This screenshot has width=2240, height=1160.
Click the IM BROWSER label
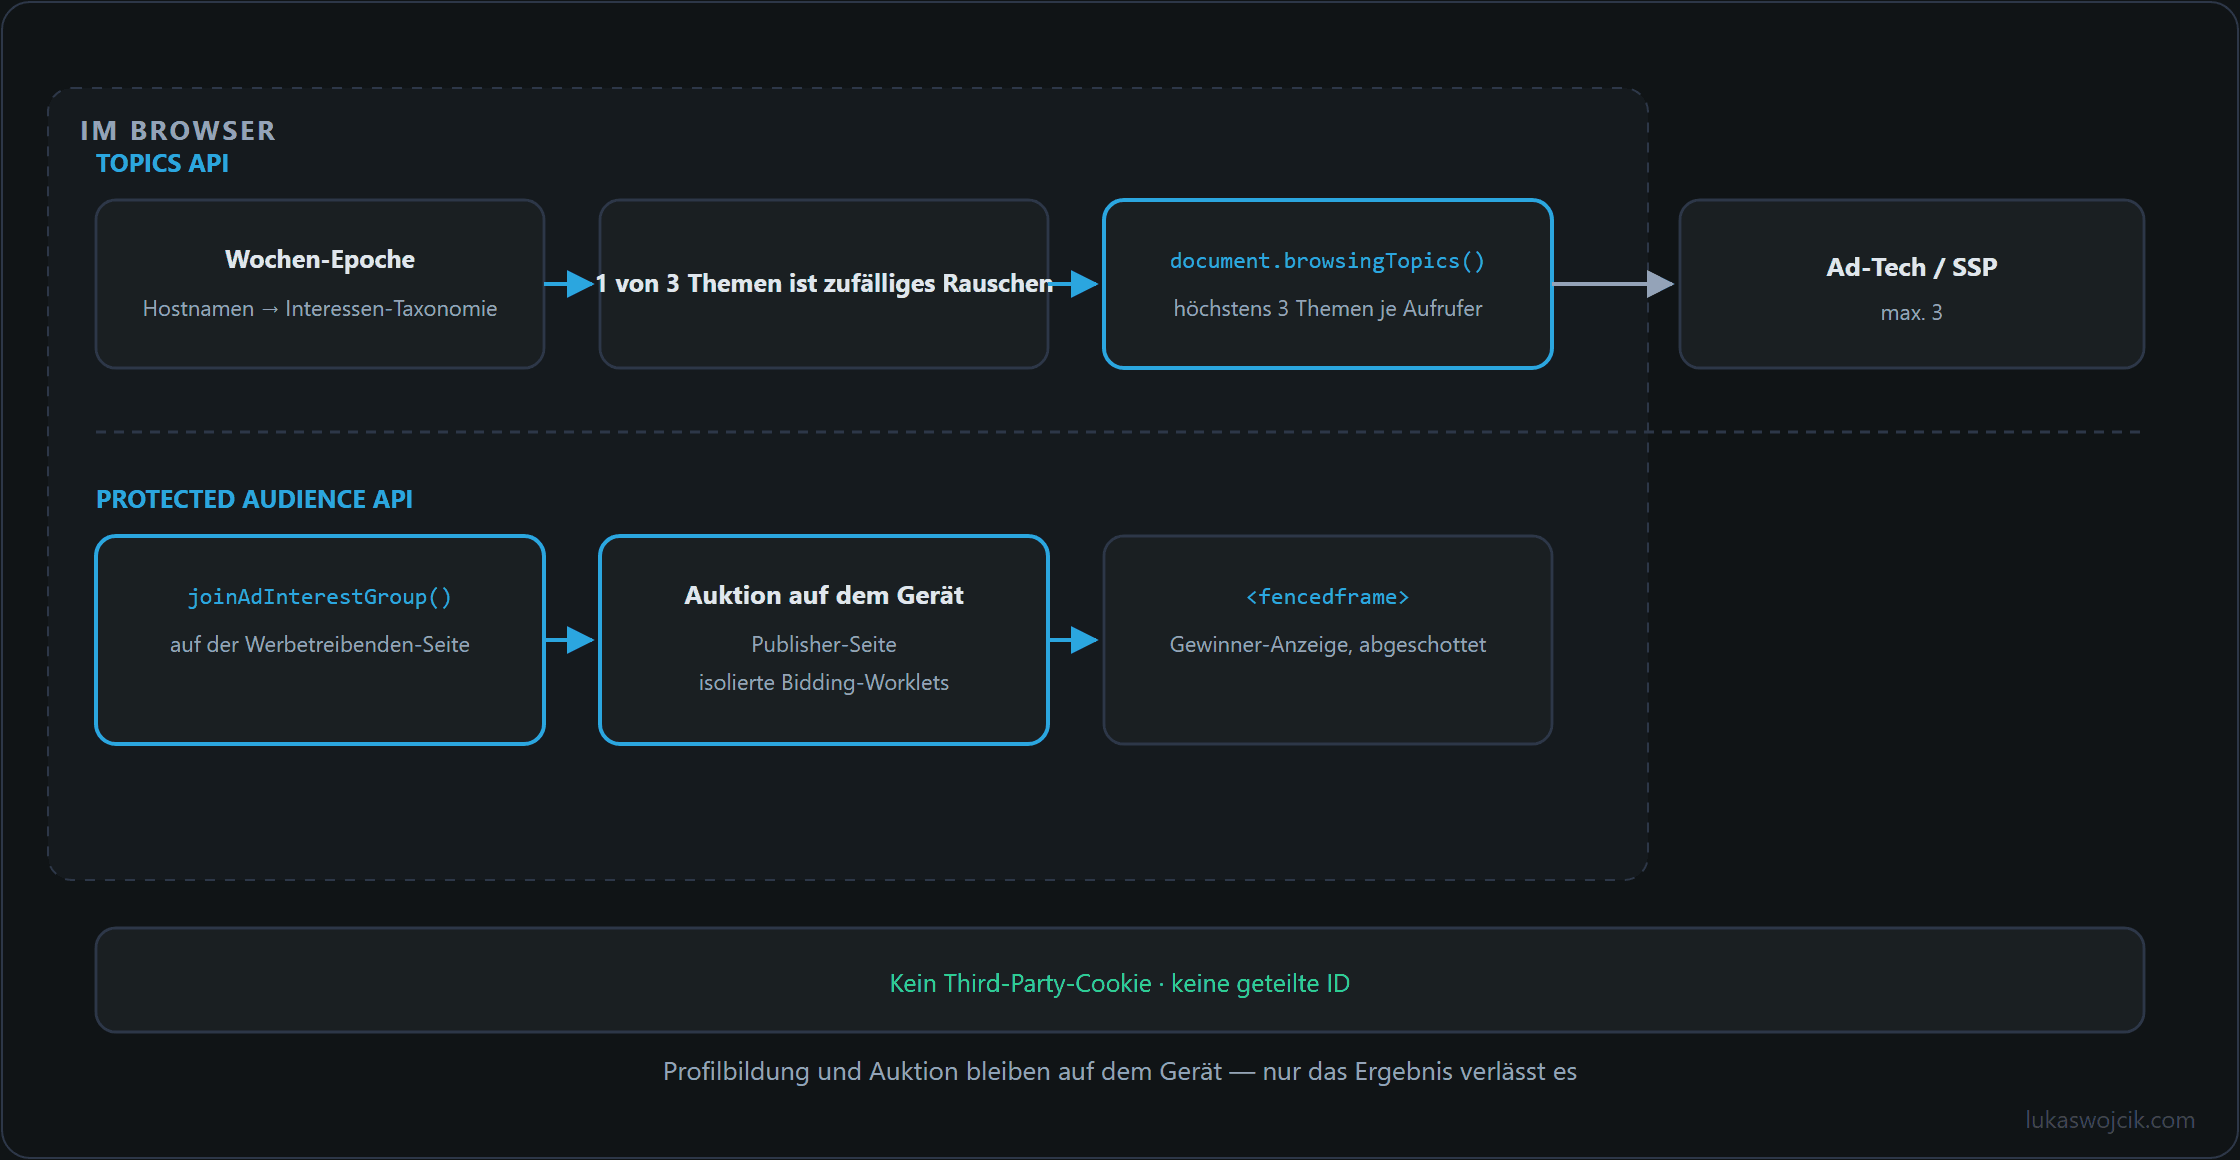[178, 131]
